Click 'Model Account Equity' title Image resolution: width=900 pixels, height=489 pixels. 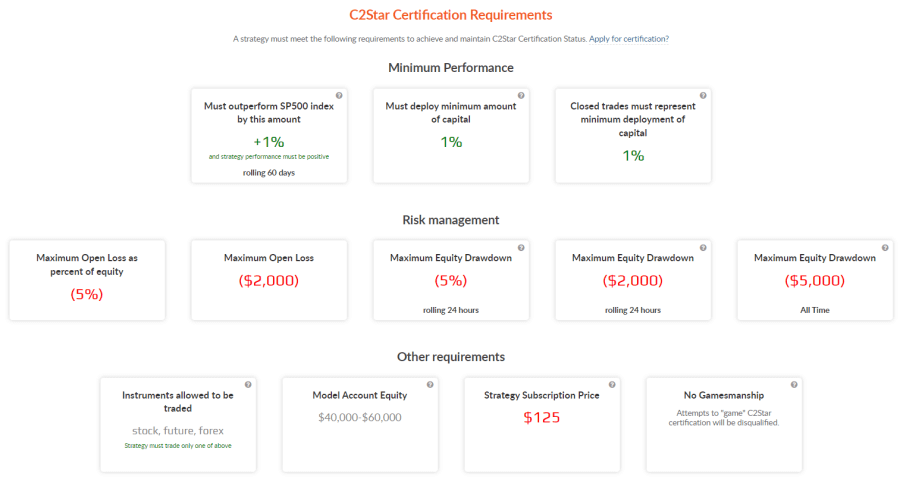[x=360, y=395]
